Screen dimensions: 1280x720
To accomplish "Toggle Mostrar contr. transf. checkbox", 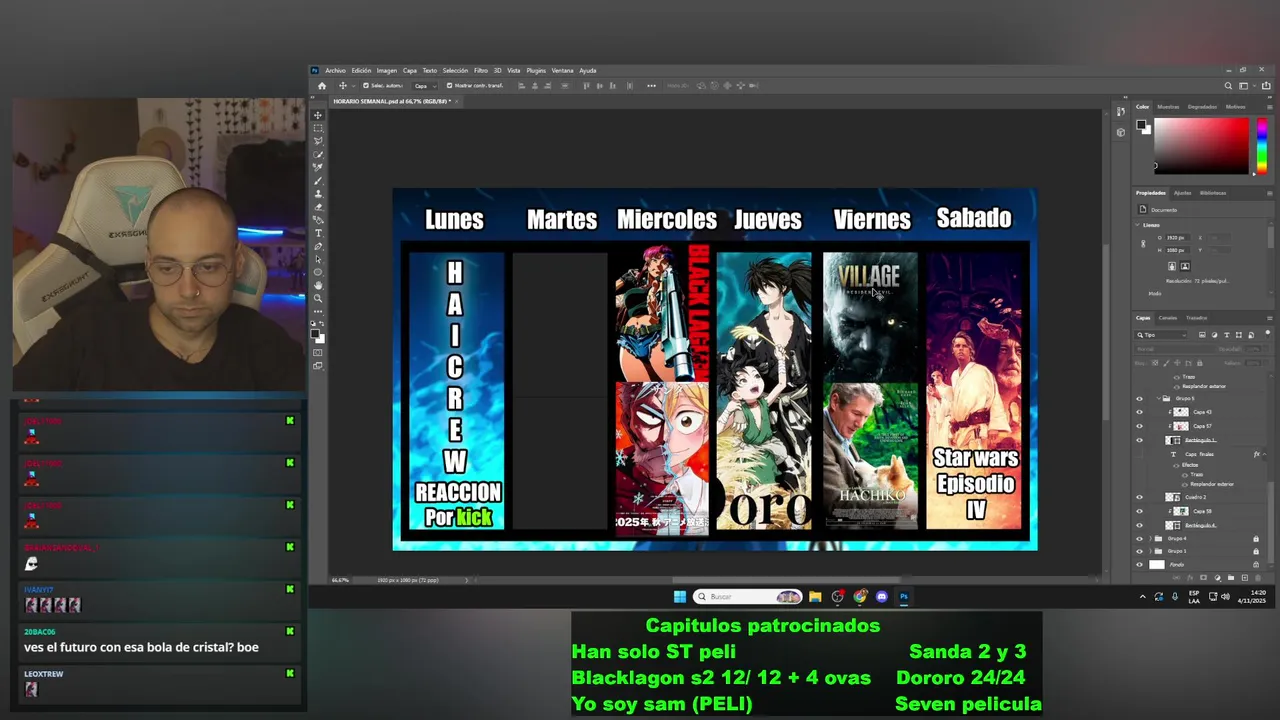I will point(450,86).
